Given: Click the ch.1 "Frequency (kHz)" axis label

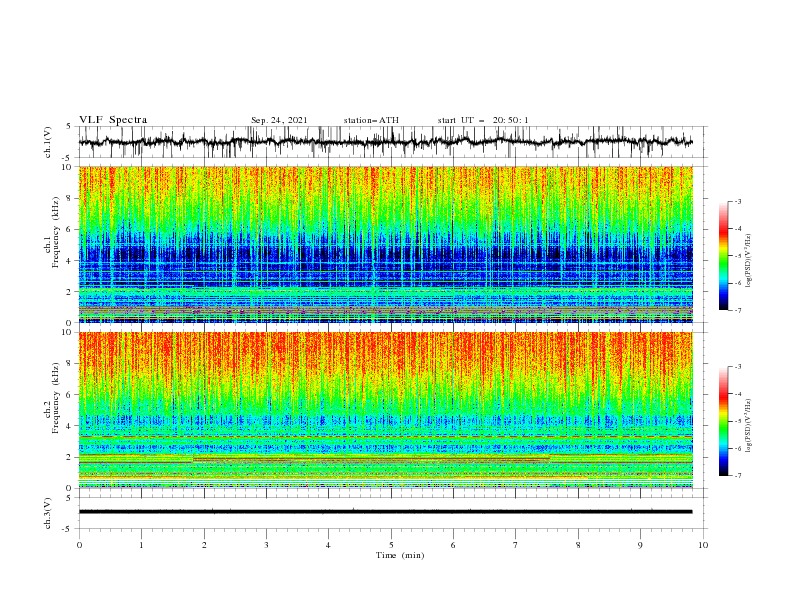Looking at the screenshot, I should (56, 233).
